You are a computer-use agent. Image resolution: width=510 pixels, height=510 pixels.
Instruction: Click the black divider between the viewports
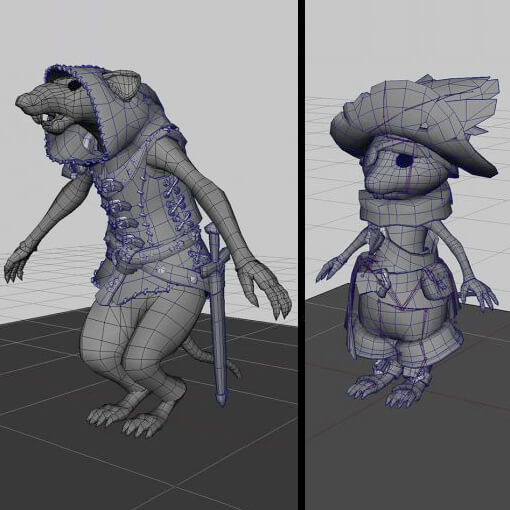(x=301, y=255)
